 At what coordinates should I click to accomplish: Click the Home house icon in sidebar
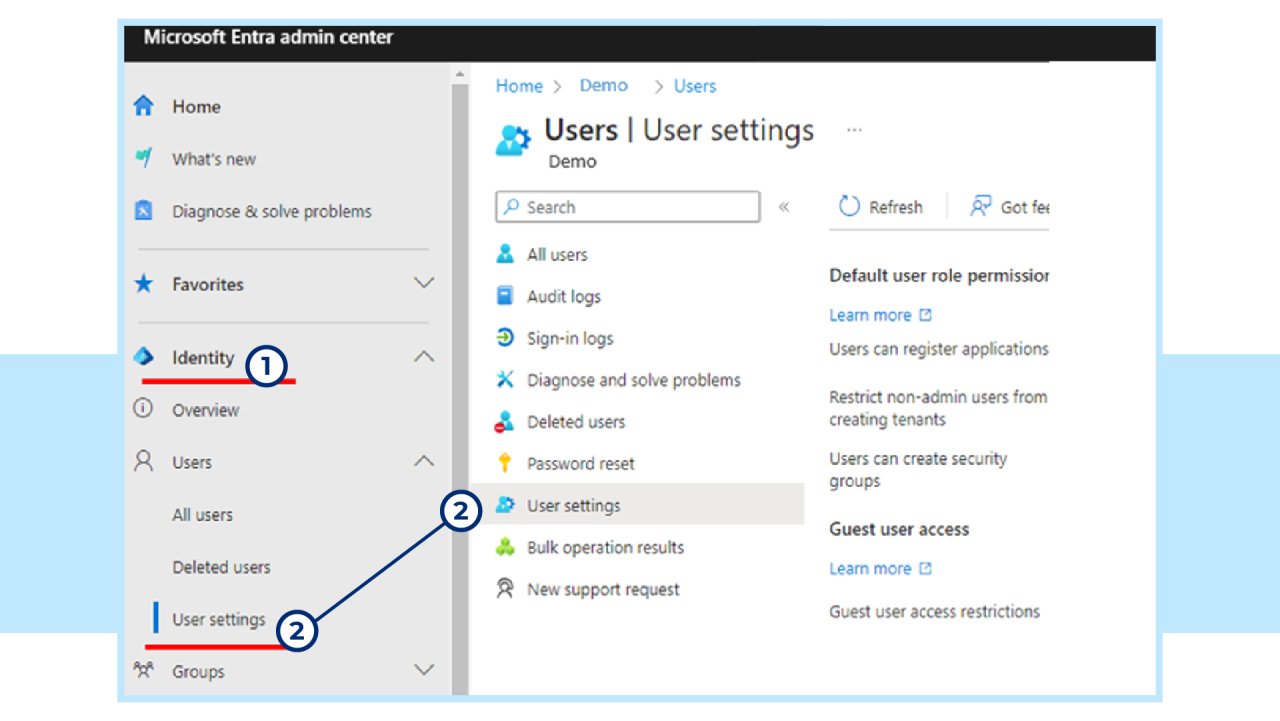point(145,106)
